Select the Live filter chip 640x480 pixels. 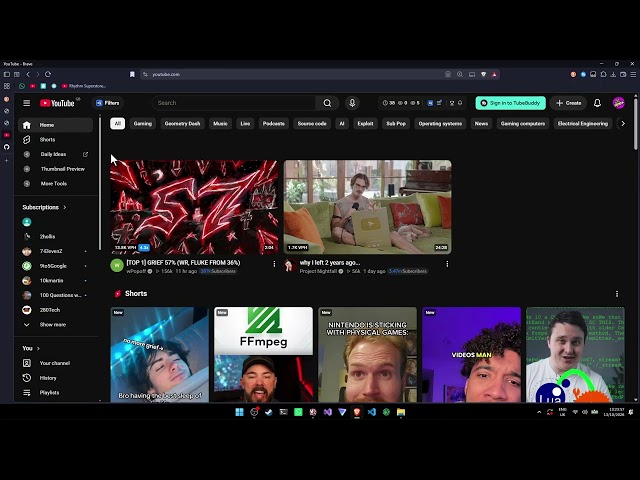245,124
